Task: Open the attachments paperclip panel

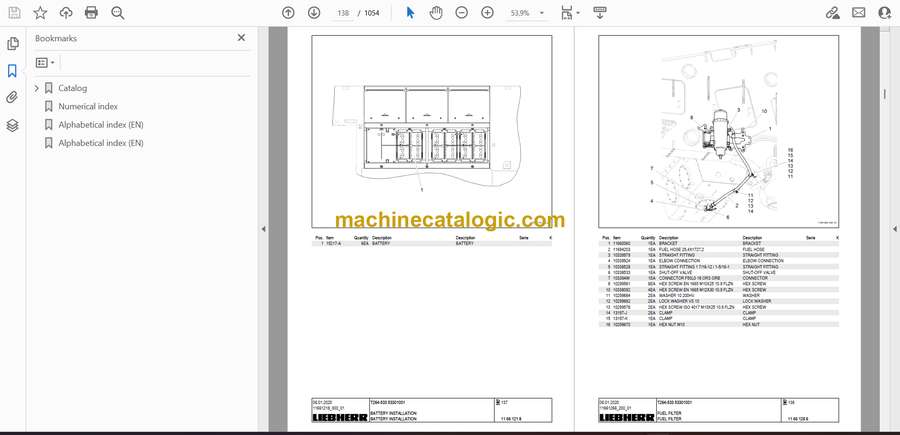Action: pyautogui.click(x=13, y=98)
